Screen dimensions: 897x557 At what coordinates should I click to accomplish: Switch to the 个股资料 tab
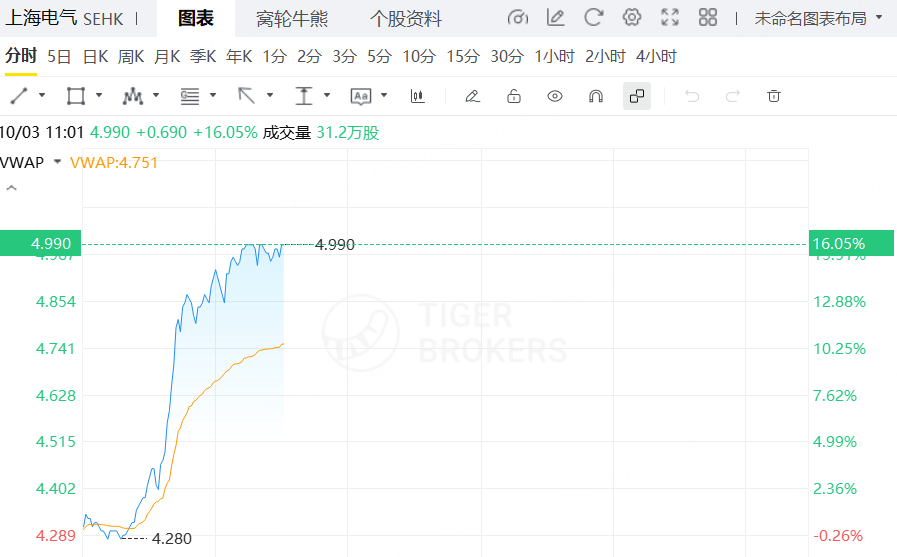coord(406,19)
